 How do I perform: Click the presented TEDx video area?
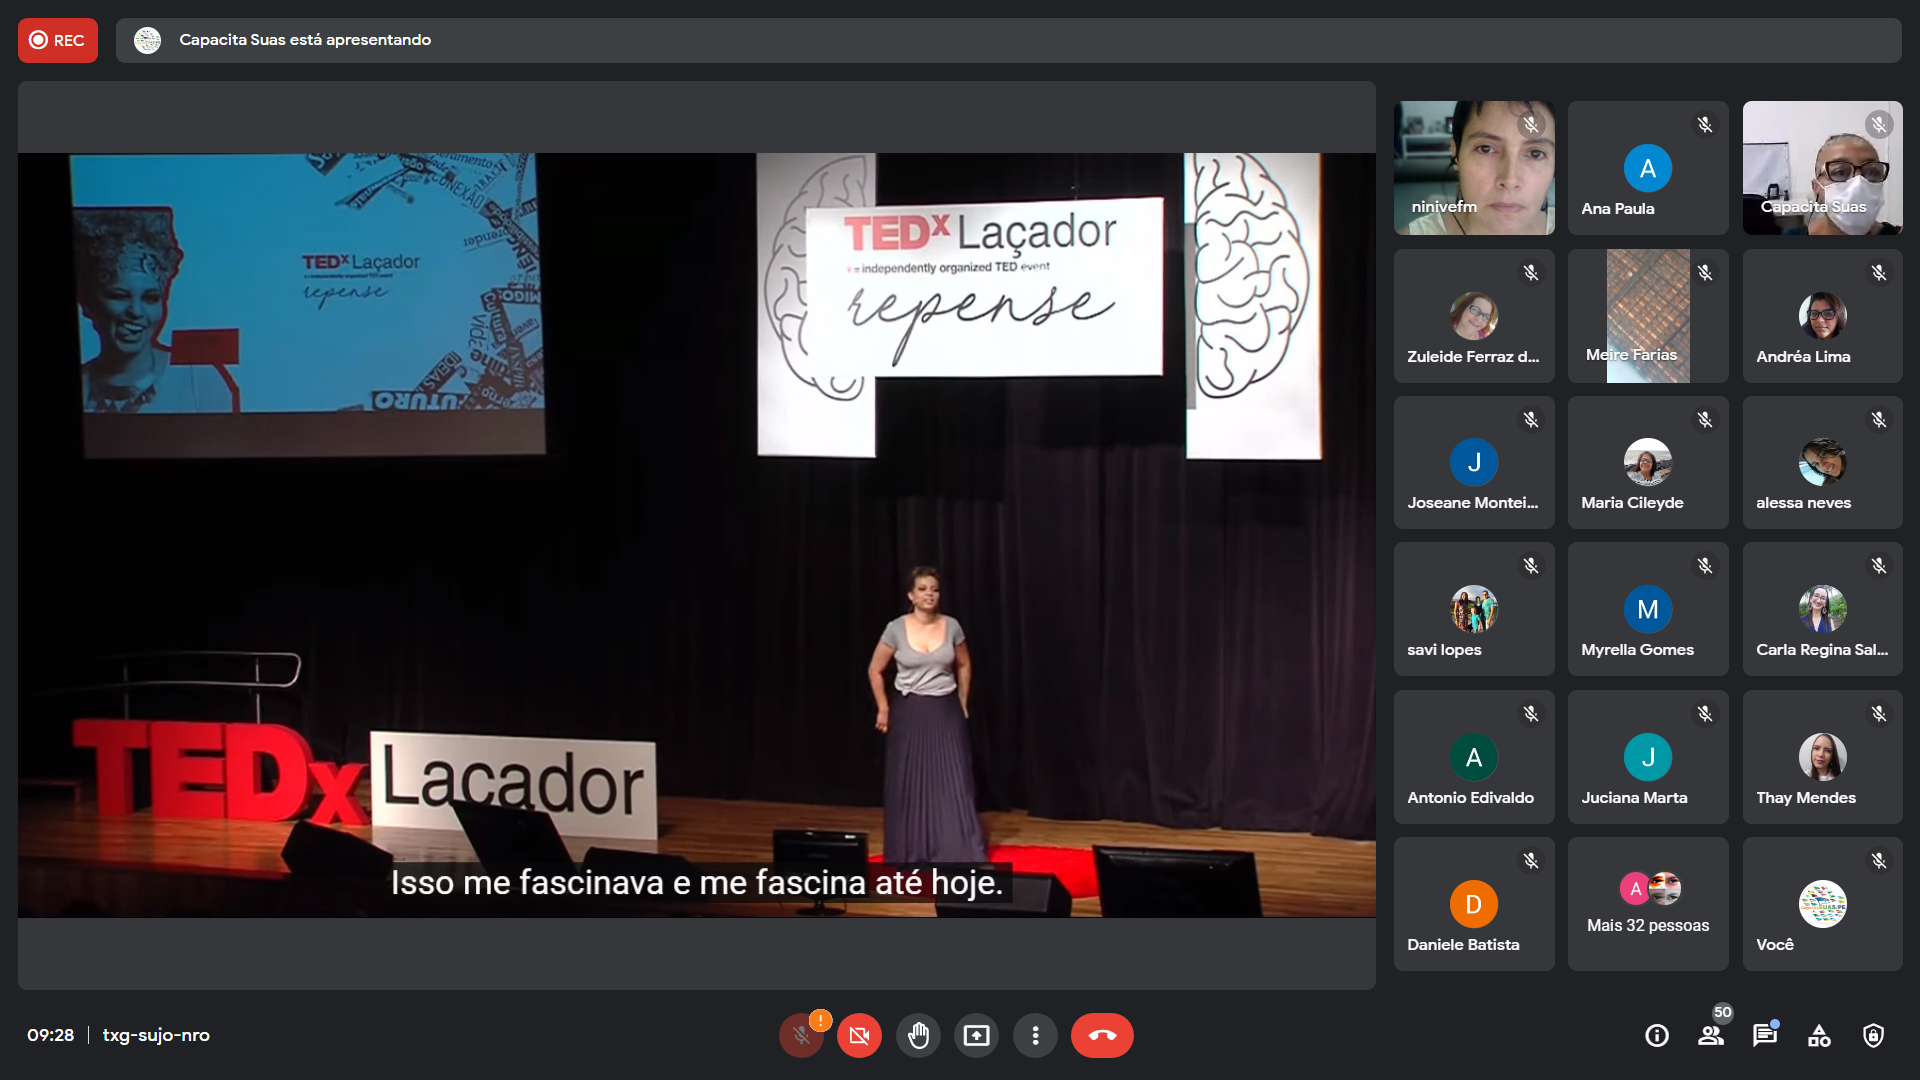pyautogui.click(x=696, y=535)
